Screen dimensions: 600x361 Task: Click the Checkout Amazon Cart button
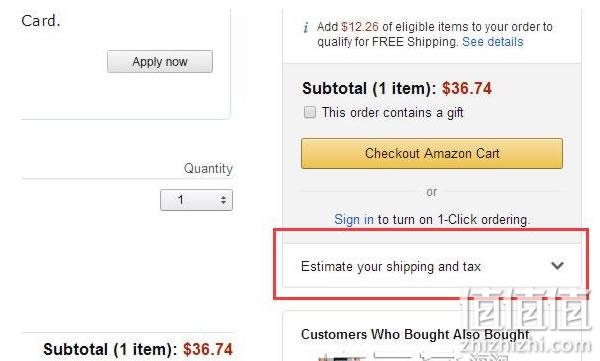[432, 153]
